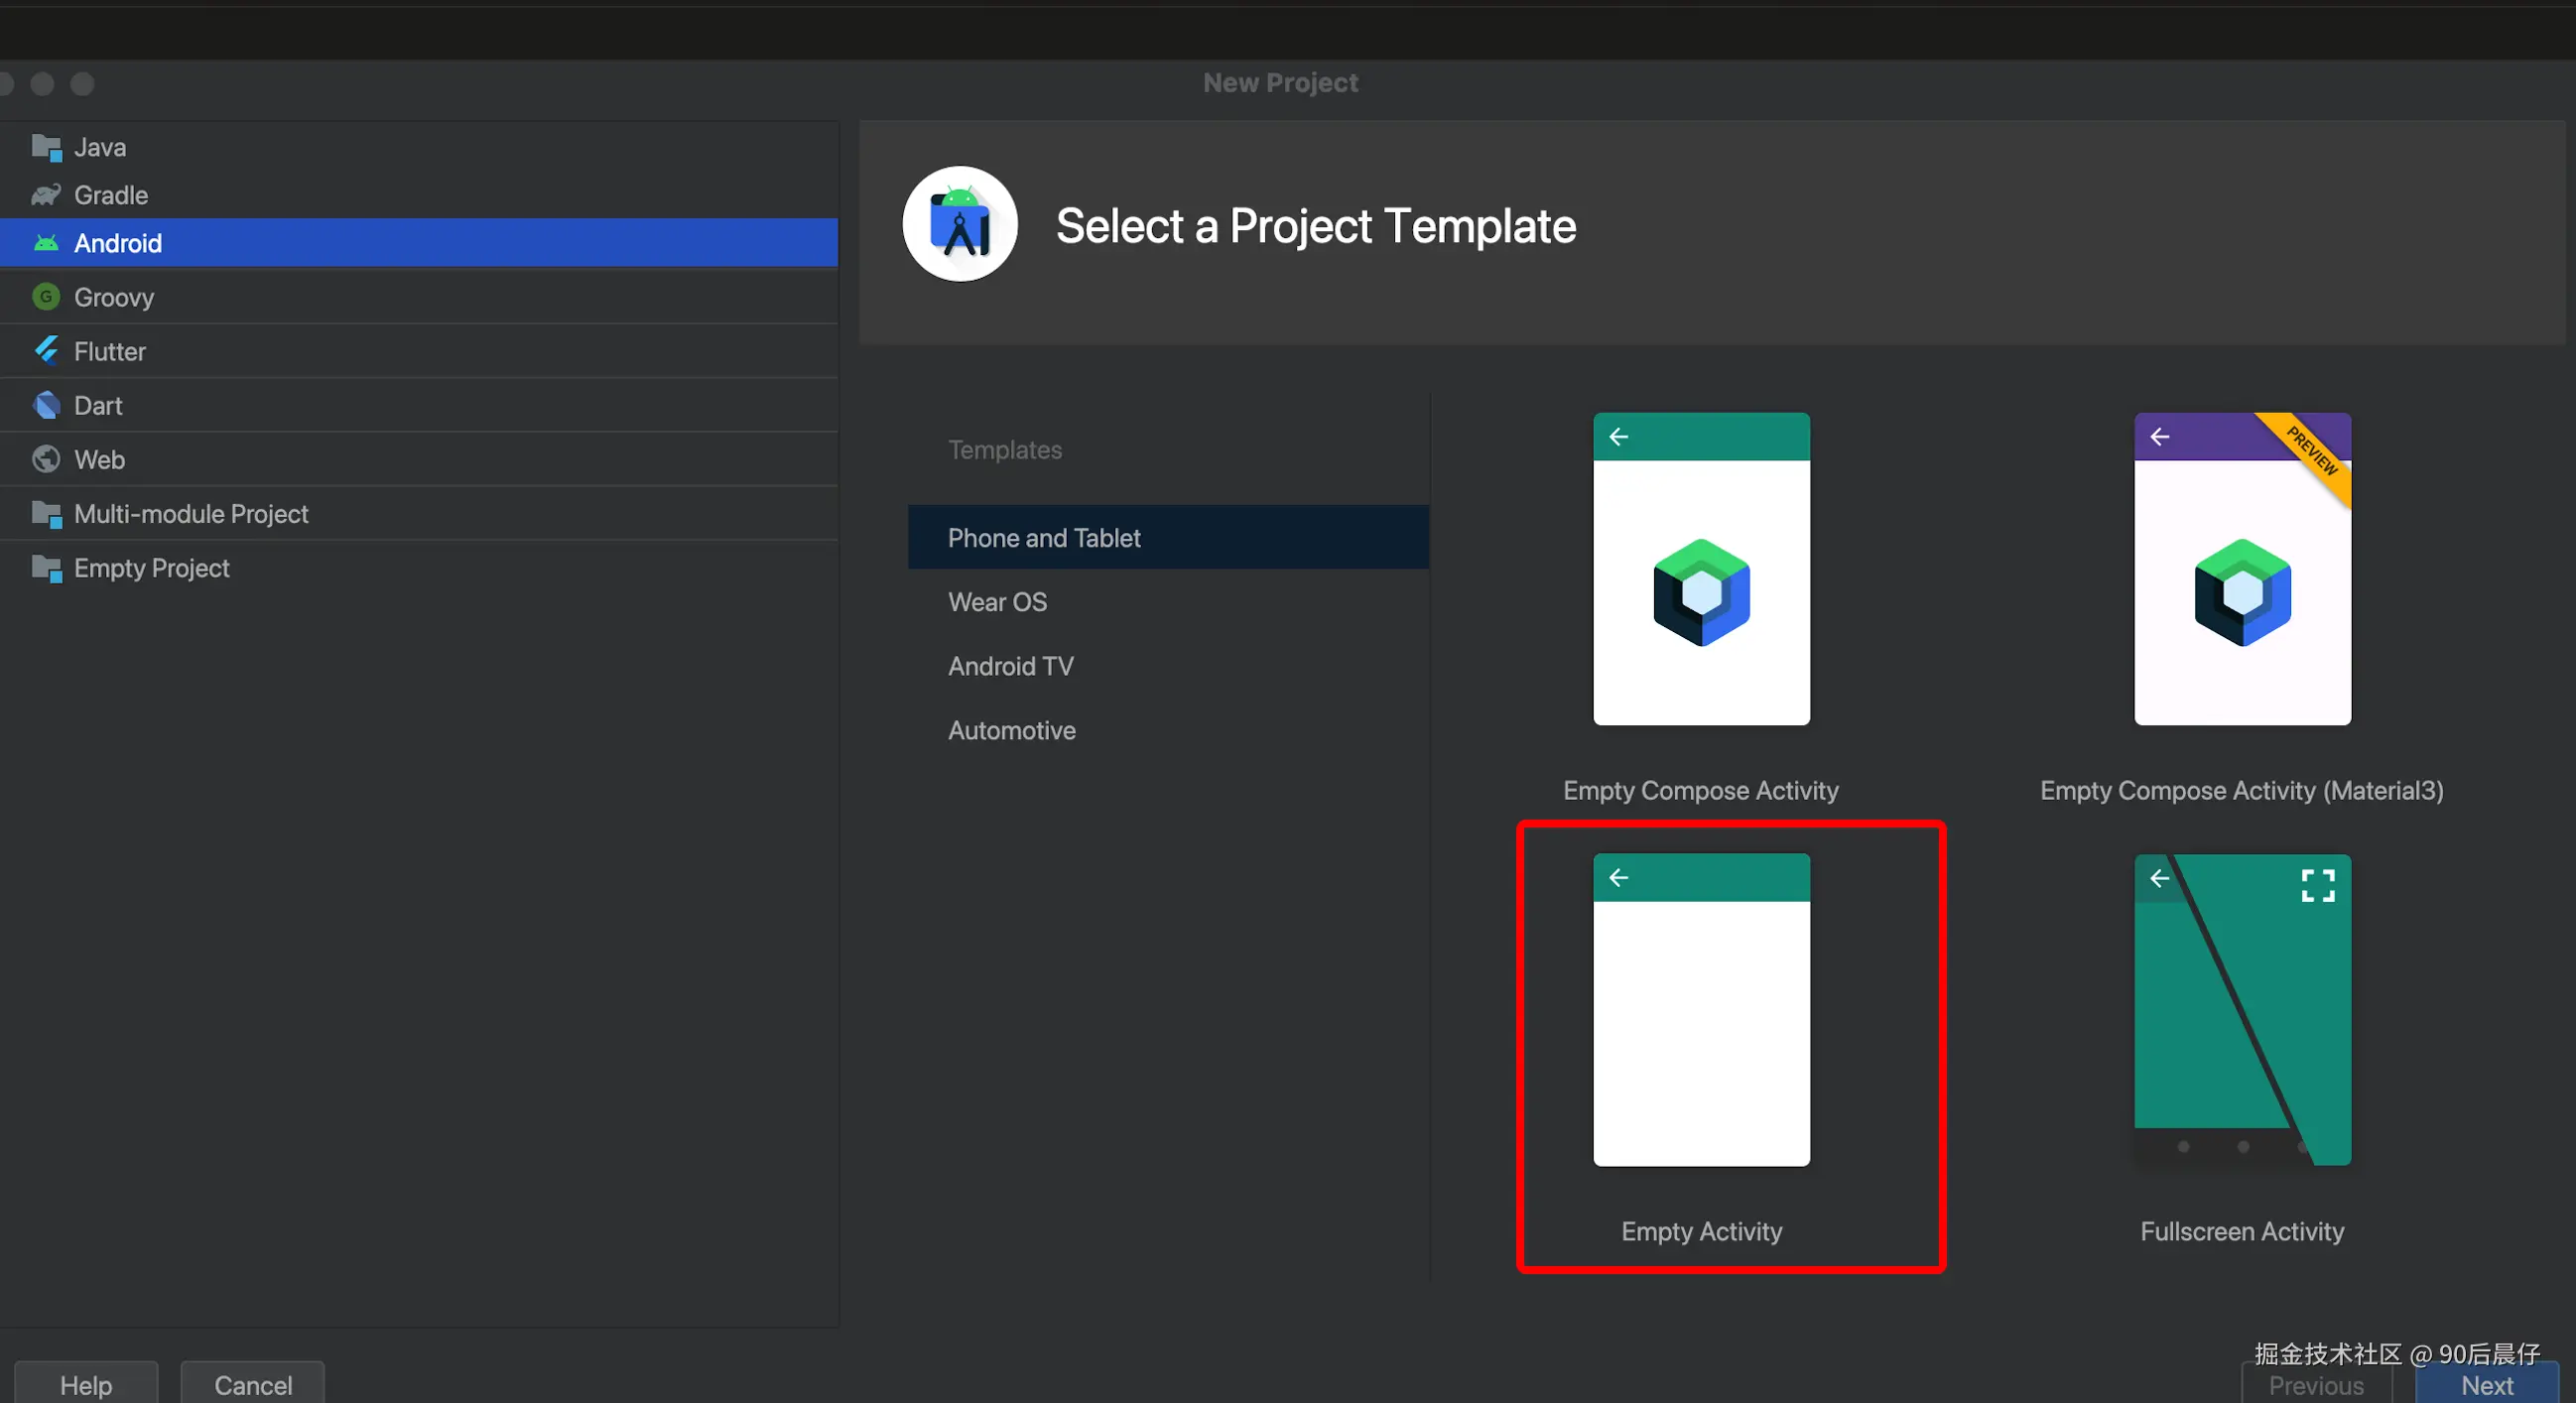Pick the Empty Compose Activity template
This screenshot has height=1403, width=2576.
pos(1700,569)
